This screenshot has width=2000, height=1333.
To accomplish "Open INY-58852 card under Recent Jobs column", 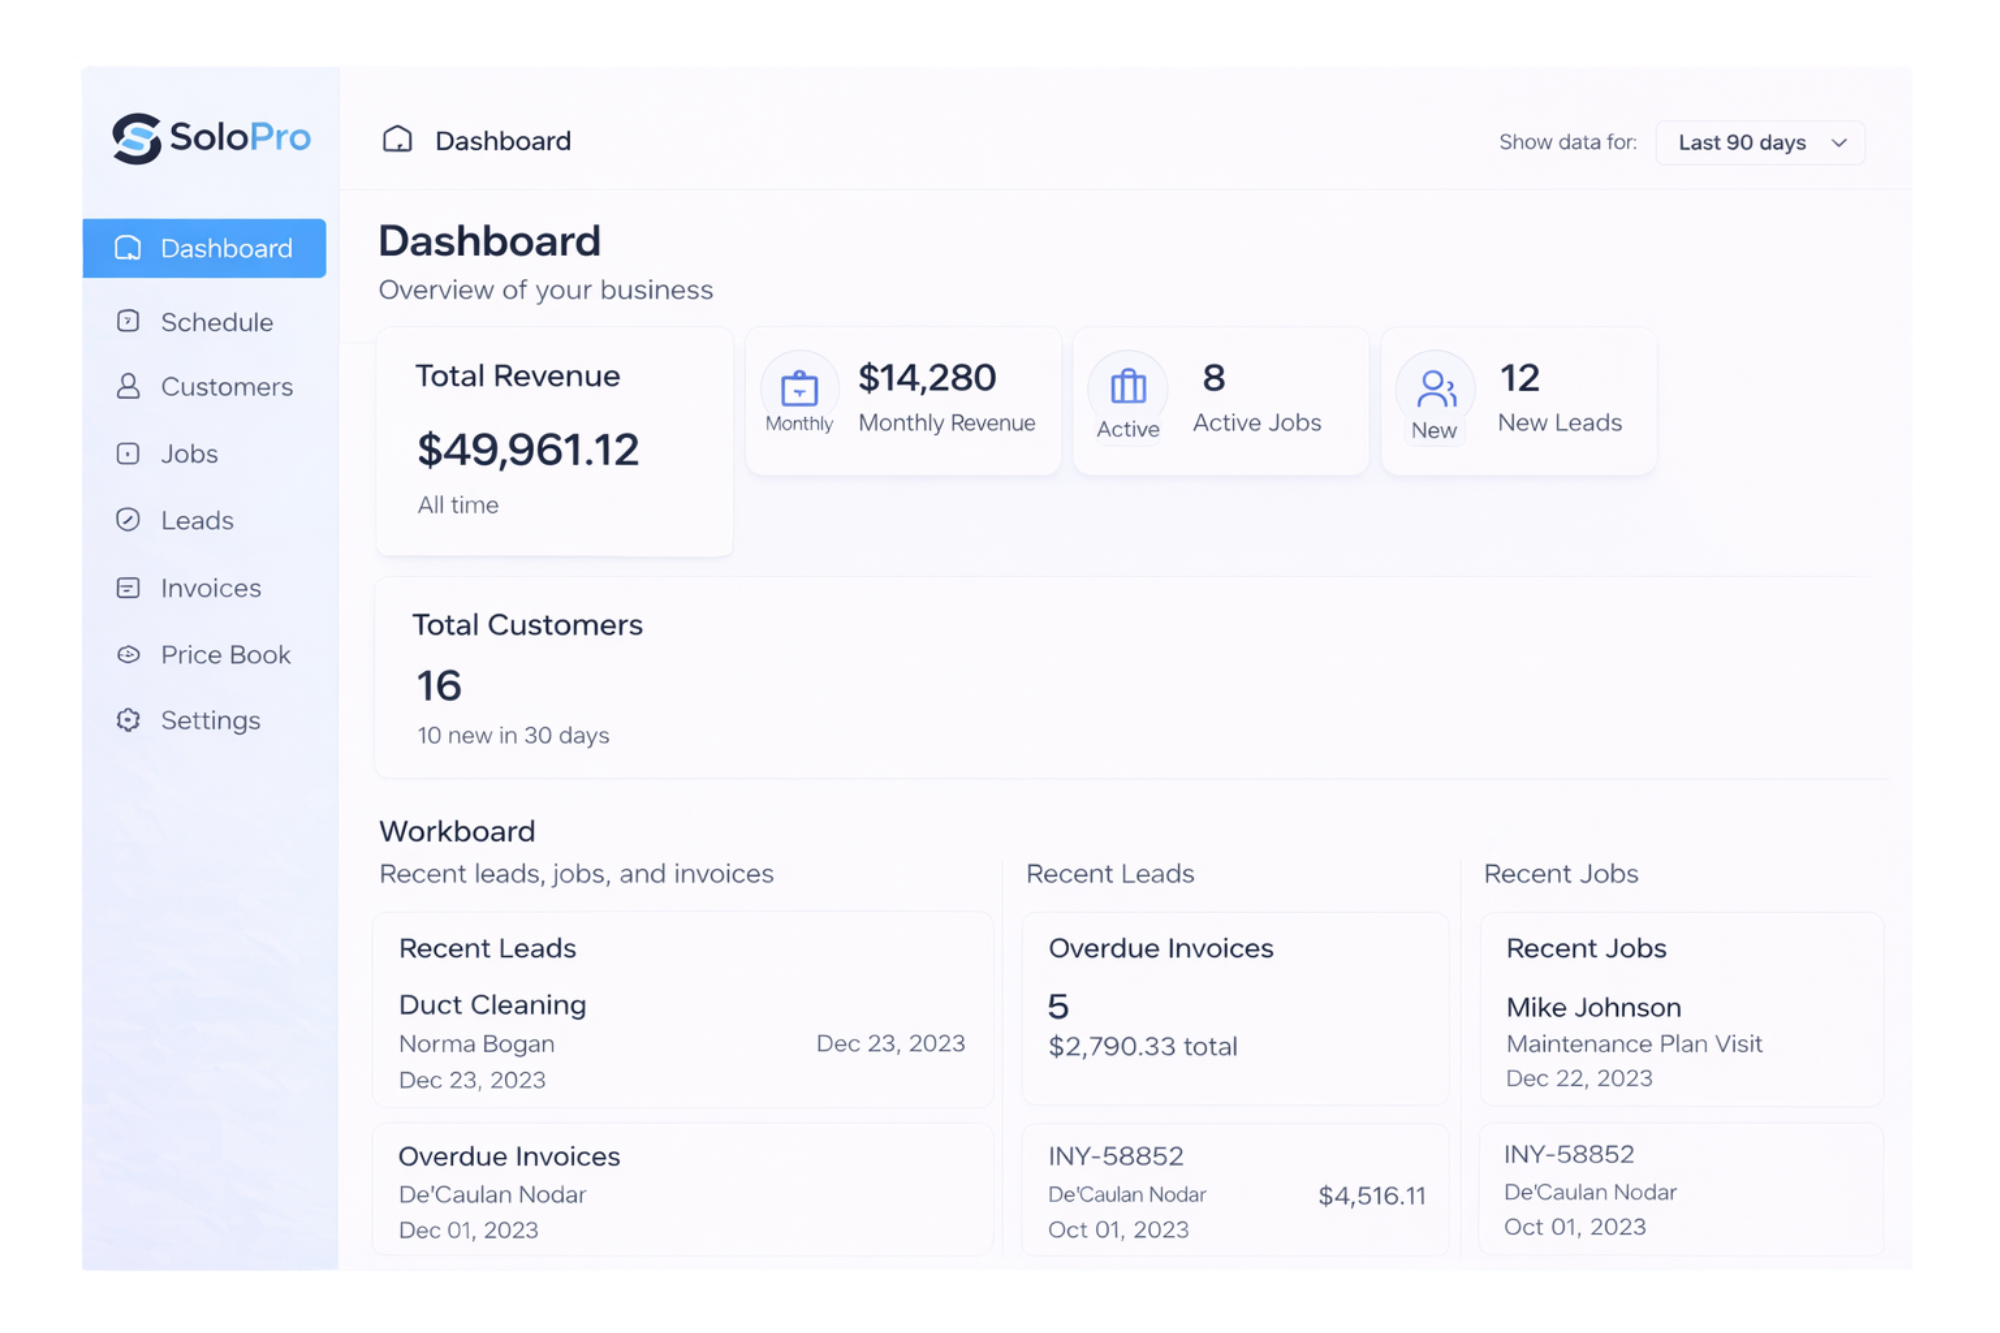I will click(x=1682, y=1190).
